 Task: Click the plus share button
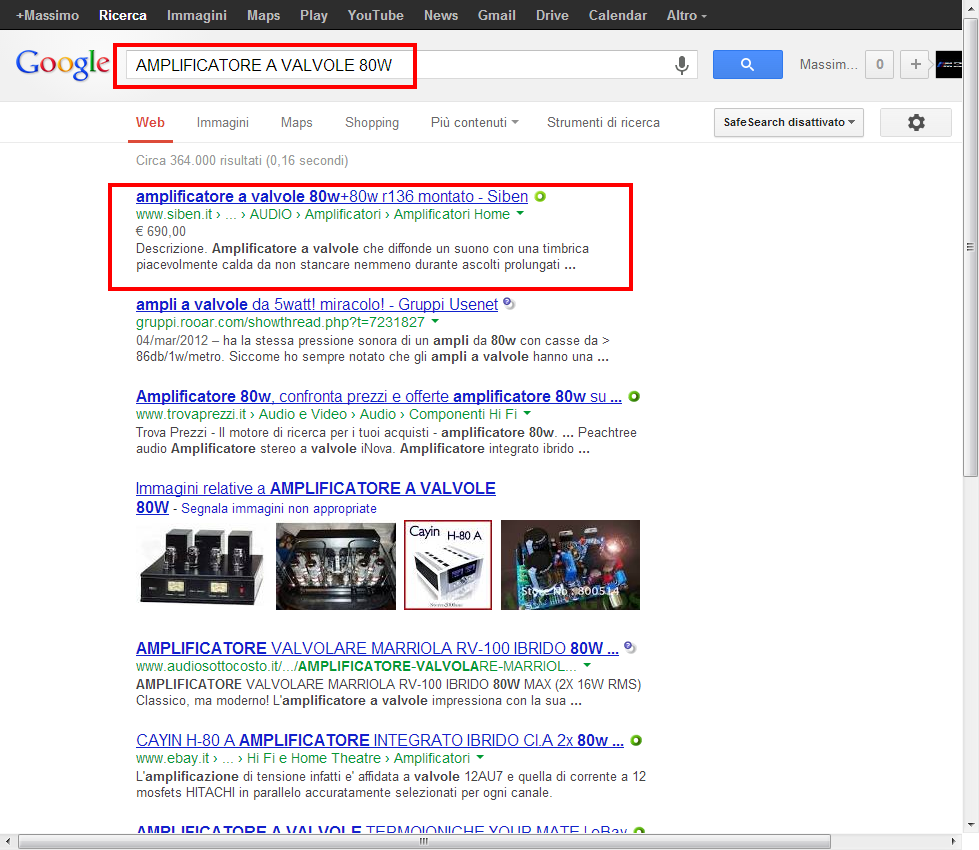coord(915,64)
